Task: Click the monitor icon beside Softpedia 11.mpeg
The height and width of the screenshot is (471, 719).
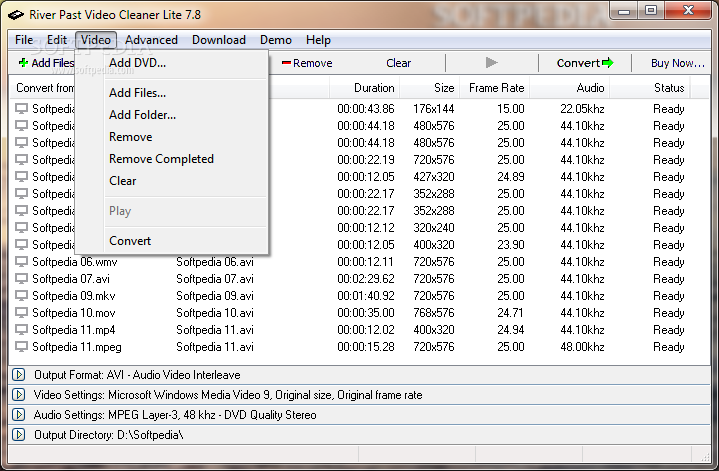Action: (x=21, y=347)
